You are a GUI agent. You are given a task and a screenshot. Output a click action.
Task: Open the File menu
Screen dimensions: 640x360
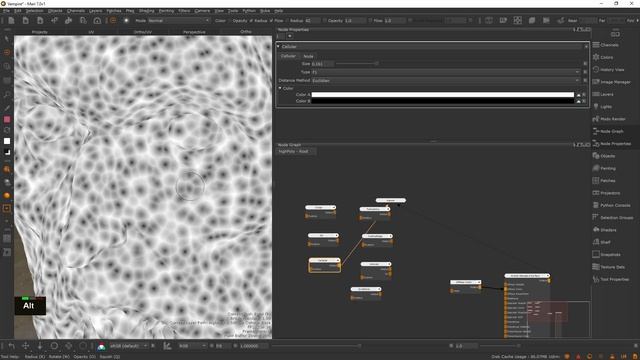pyautogui.click(x=6, y=11)
